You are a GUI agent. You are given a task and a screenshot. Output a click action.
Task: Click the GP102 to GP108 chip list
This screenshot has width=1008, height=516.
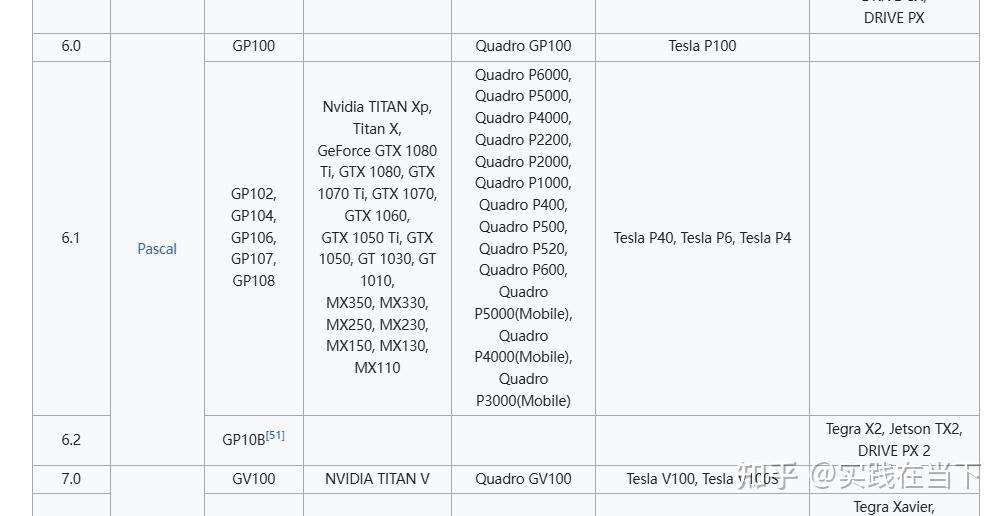pyautogui.click(x=253, y=238)
